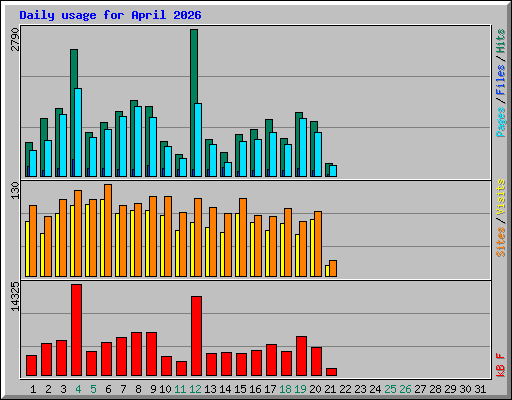
Task: Select day label 9 on the axis
Action: [153, 389]
